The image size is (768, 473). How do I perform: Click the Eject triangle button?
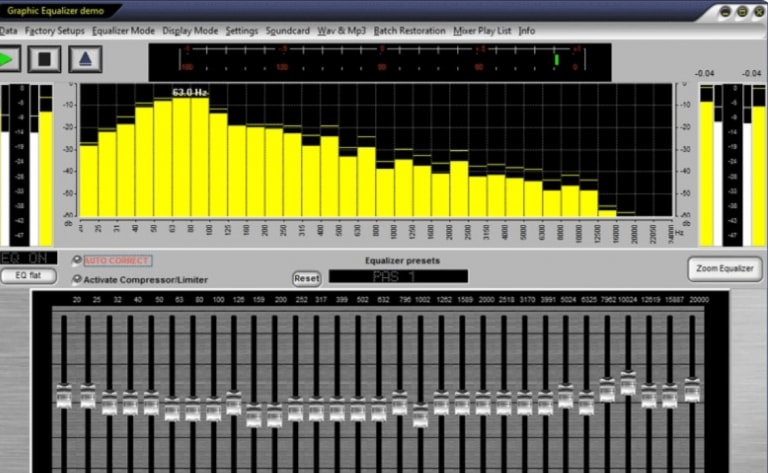85,59
